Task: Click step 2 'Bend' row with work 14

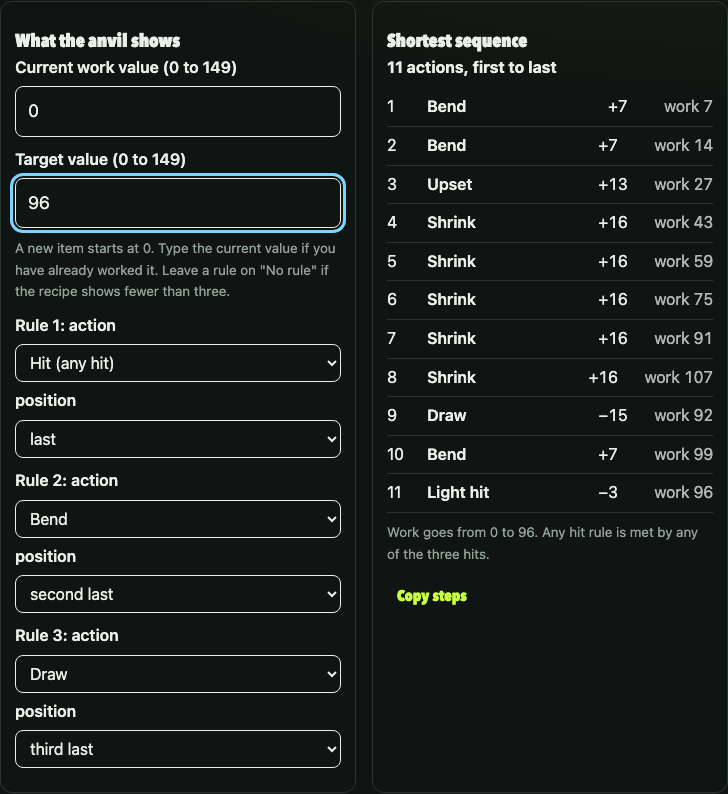Action: pos(550,146)
